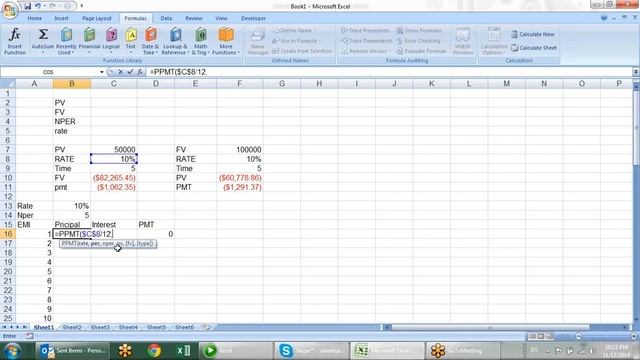This screenshot has width=640, height=360.
Task: Click the PPMT function name in tooltip
Action: point(70,244)
